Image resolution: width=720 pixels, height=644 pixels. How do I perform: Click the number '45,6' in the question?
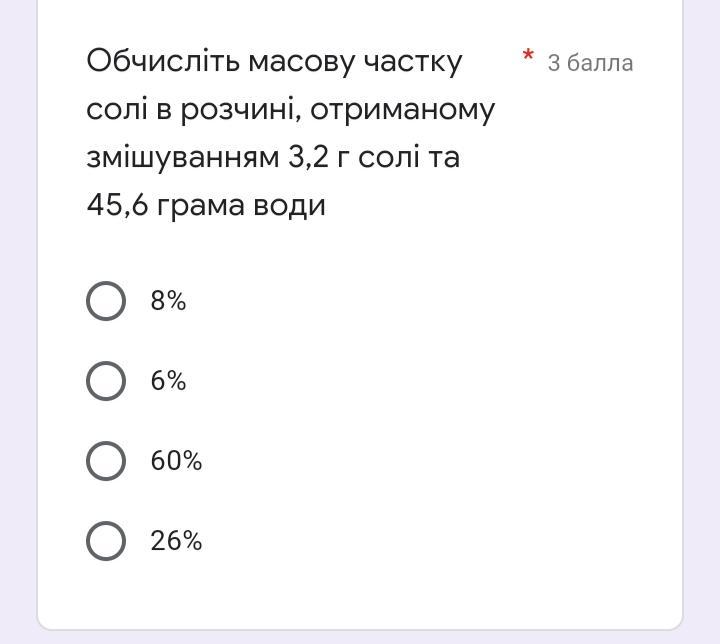point(117,205)
